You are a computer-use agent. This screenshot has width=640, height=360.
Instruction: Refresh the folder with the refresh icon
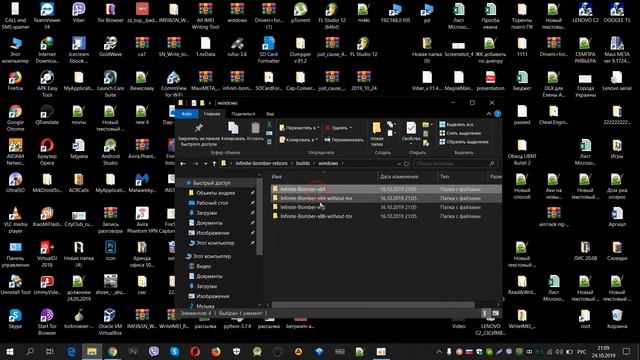(x=407, y=164)
